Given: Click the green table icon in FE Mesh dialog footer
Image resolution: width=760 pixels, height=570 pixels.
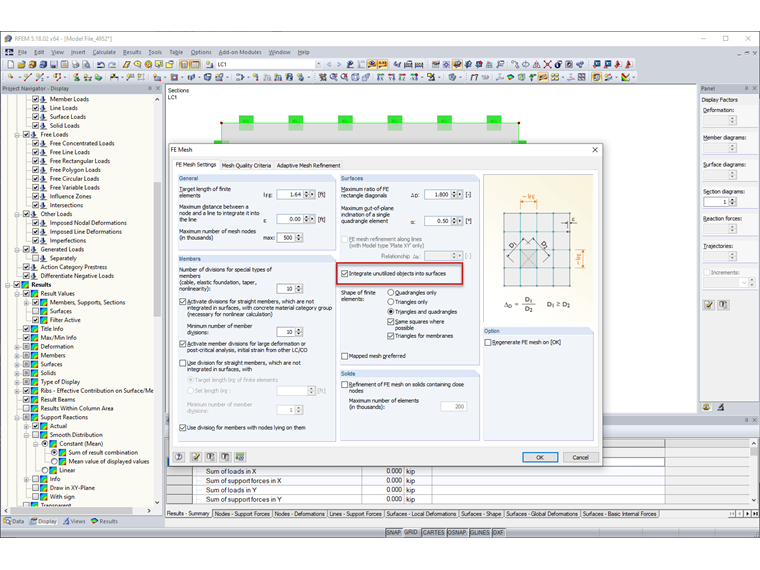Looking at the screenshot, I should [240, 457].
